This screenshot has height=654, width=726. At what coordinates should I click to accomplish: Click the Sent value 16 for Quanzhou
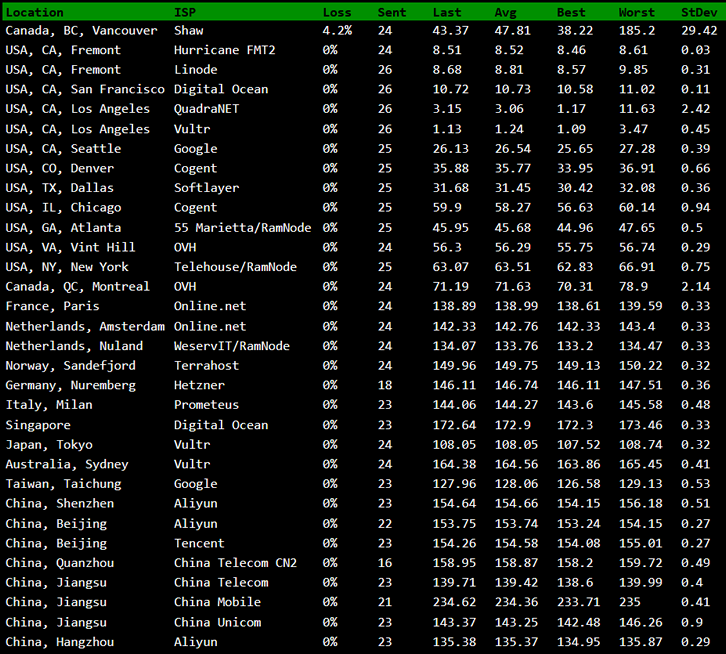click(x=385, y=563)
